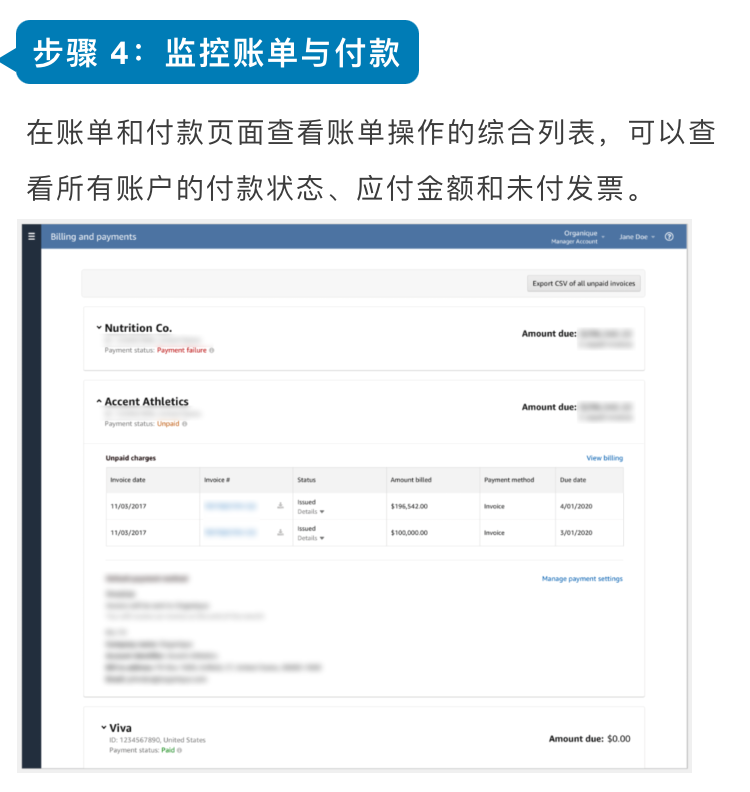Click the 3/01/2020 due date
This screenshot has height=792, width=750.
tap(576, 532)
